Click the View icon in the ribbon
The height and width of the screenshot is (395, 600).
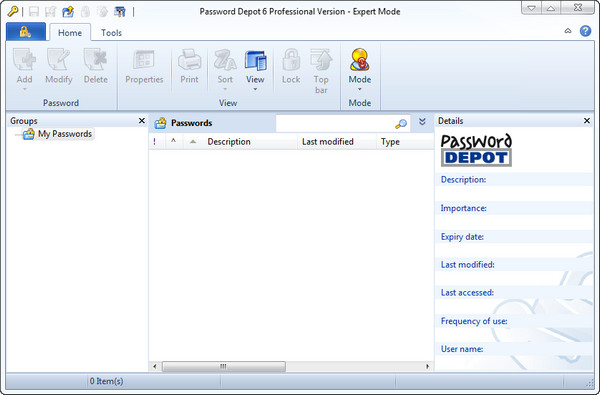click(255, 60)
